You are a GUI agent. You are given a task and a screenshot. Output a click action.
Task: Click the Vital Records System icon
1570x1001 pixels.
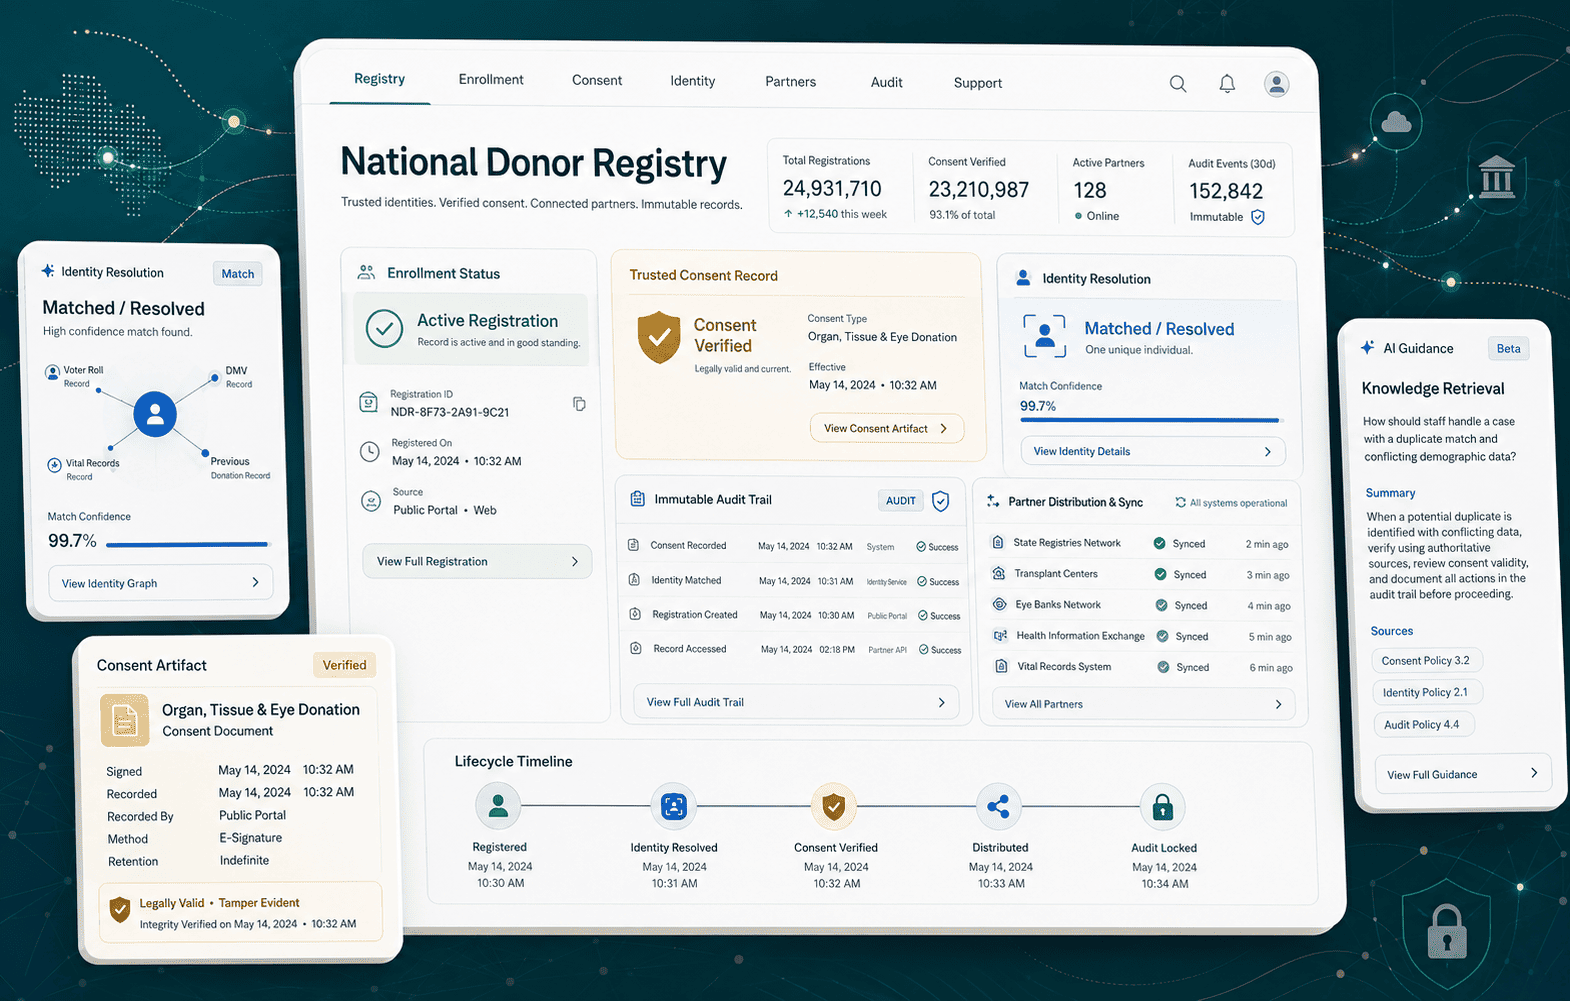[1001, 666]
